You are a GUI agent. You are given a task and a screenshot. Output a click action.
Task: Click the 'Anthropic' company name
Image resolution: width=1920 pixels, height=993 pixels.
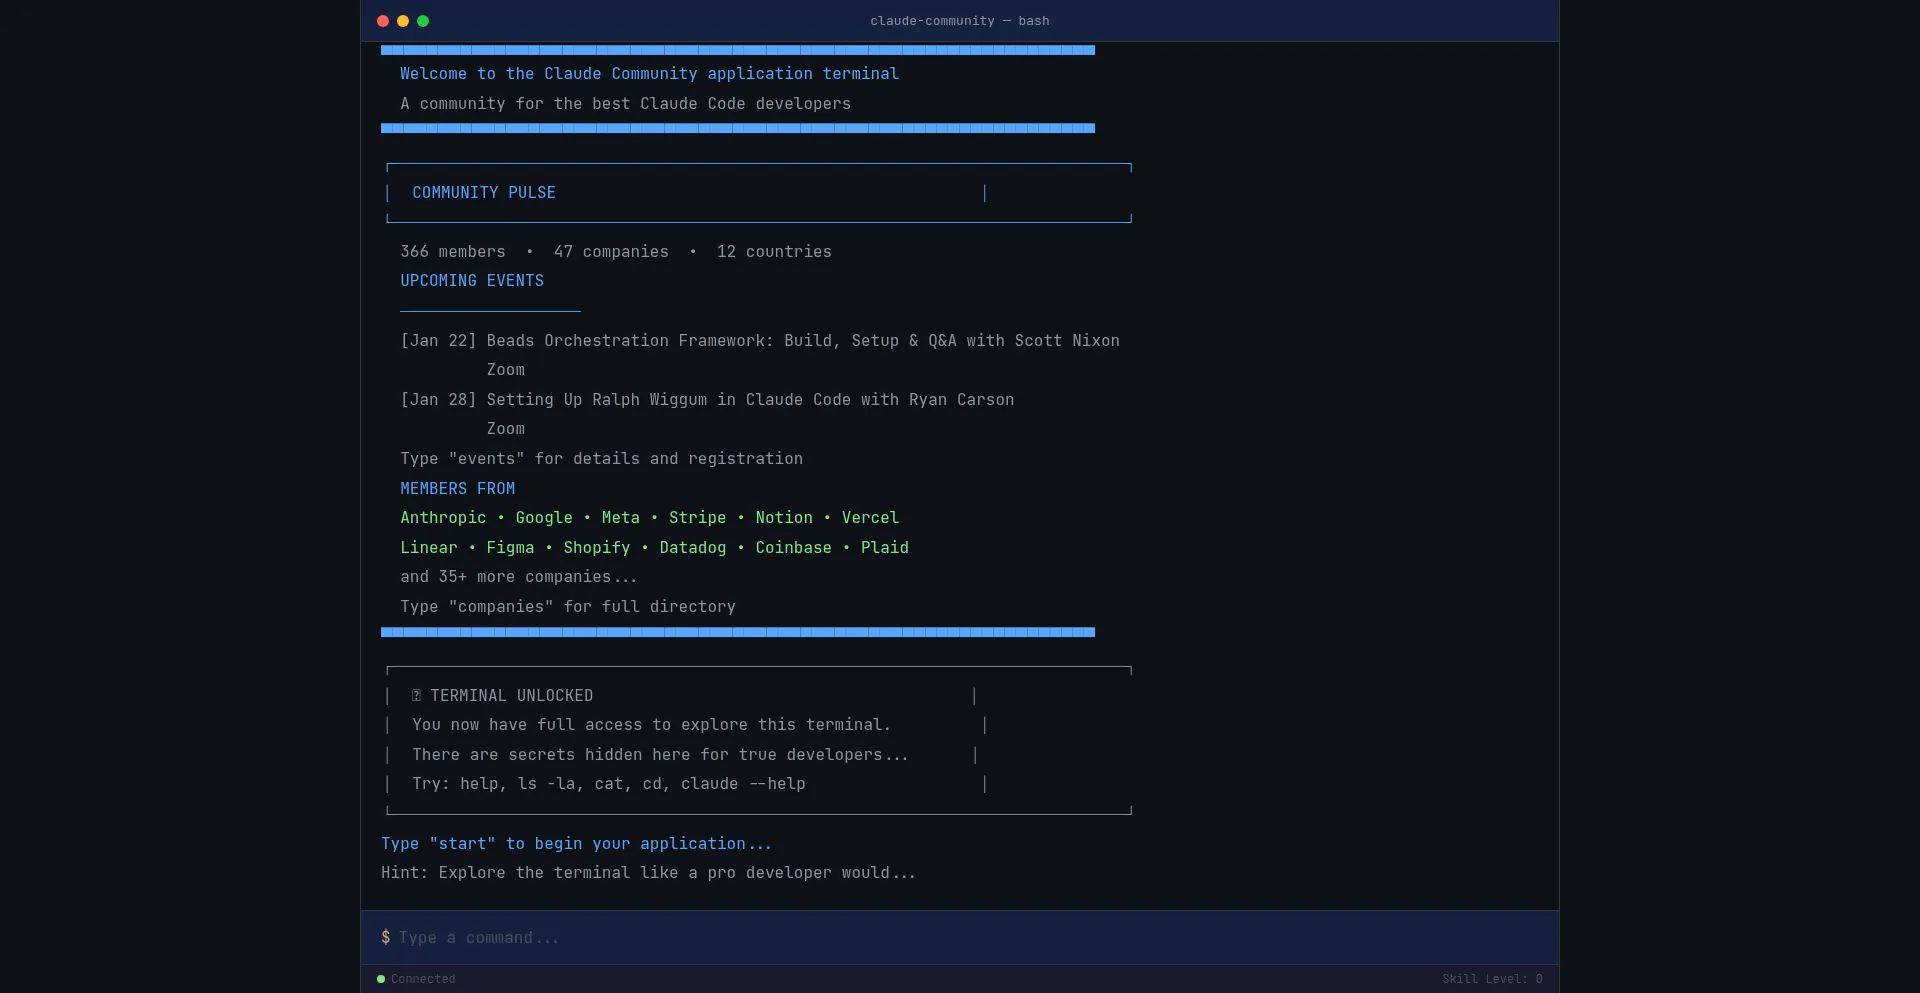(443, 518)
